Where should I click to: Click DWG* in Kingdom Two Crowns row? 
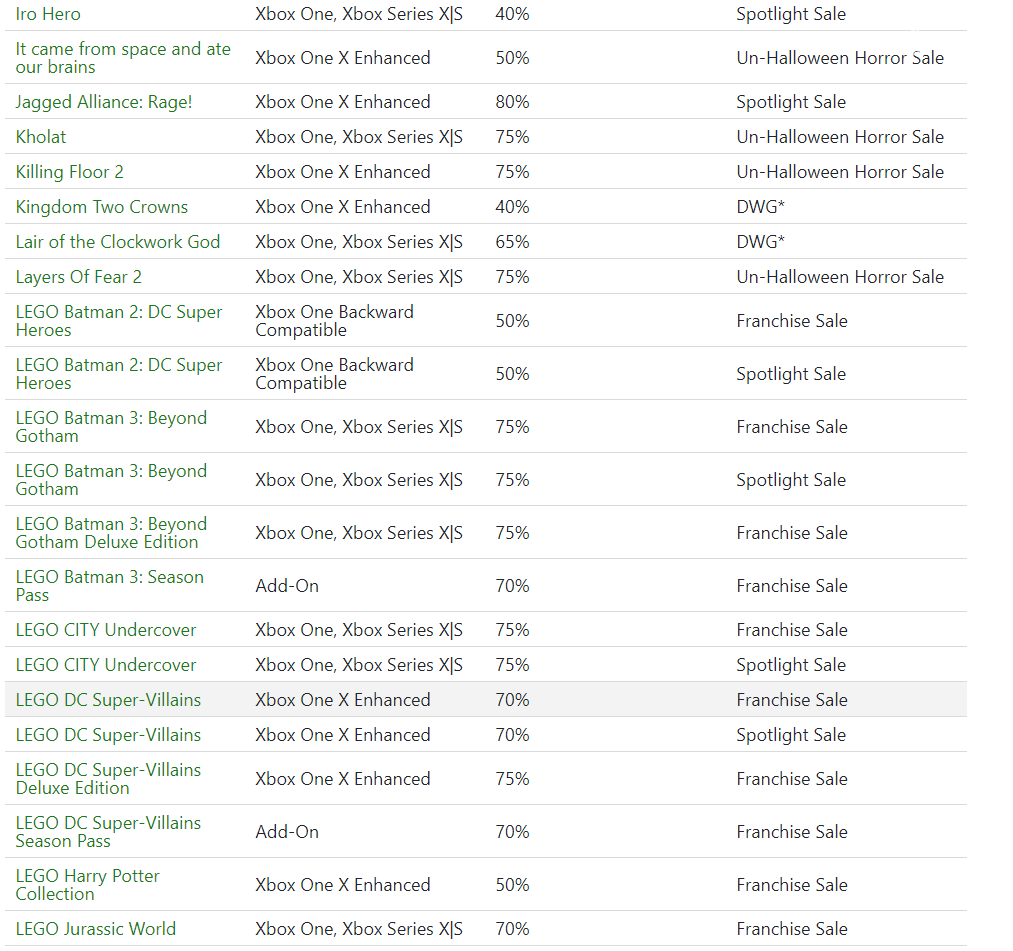point(760,207)
